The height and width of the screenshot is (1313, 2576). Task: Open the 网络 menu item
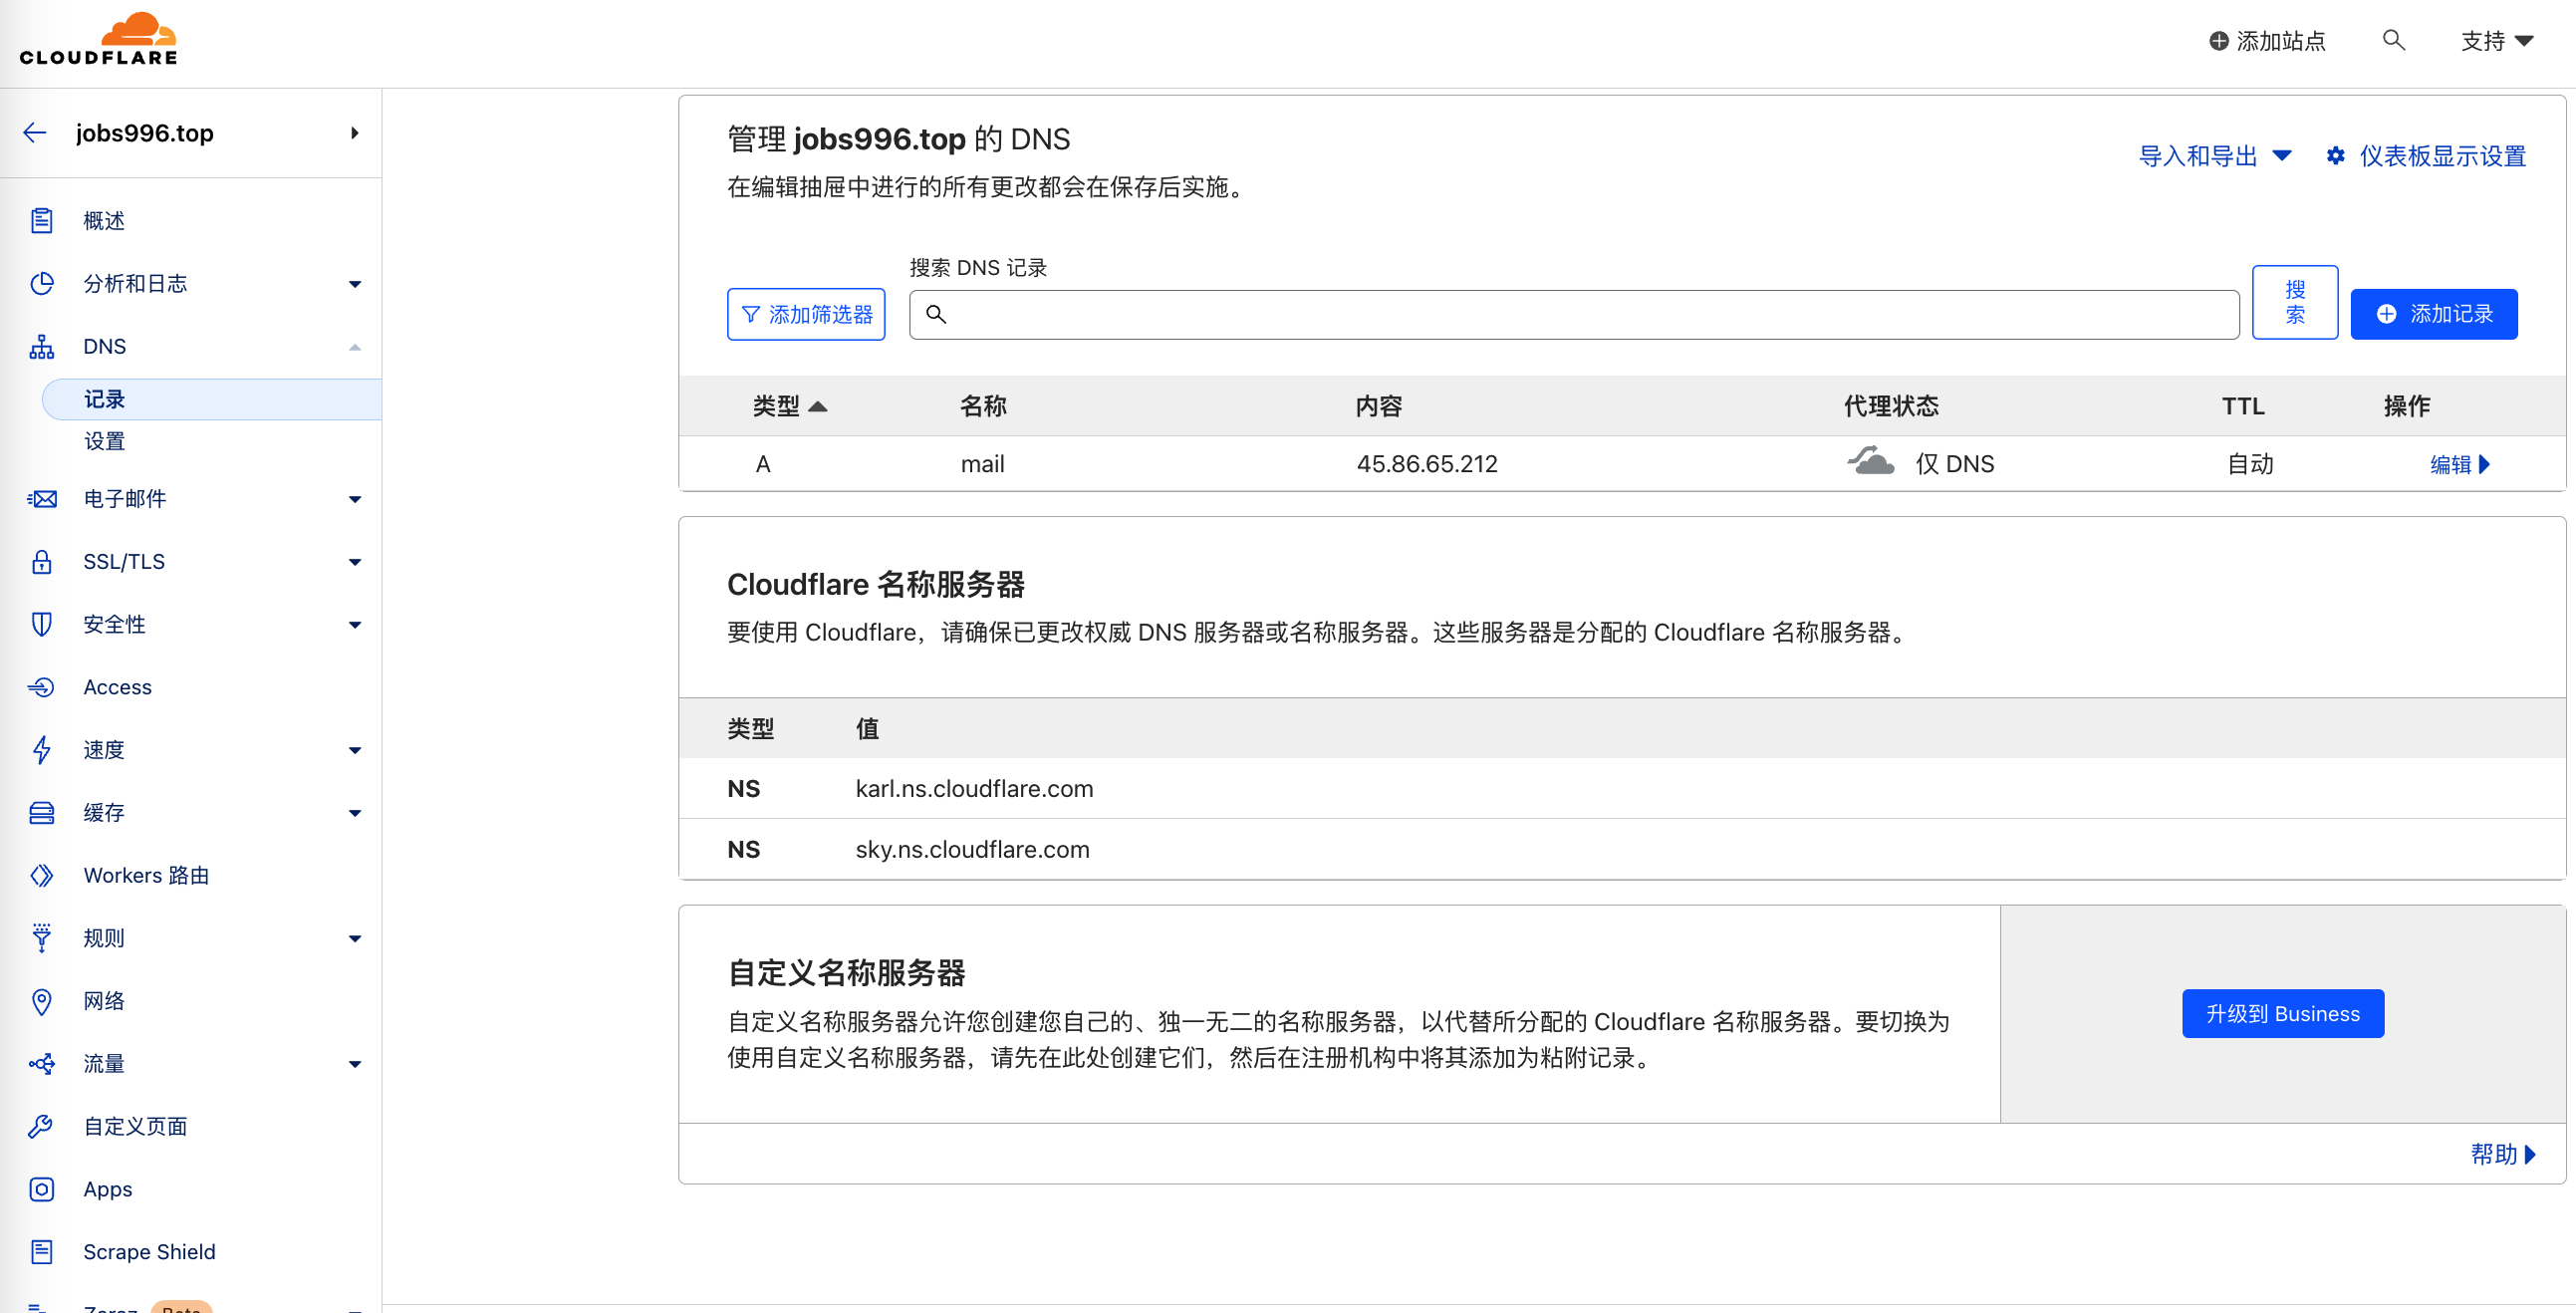coord(104,1001)
